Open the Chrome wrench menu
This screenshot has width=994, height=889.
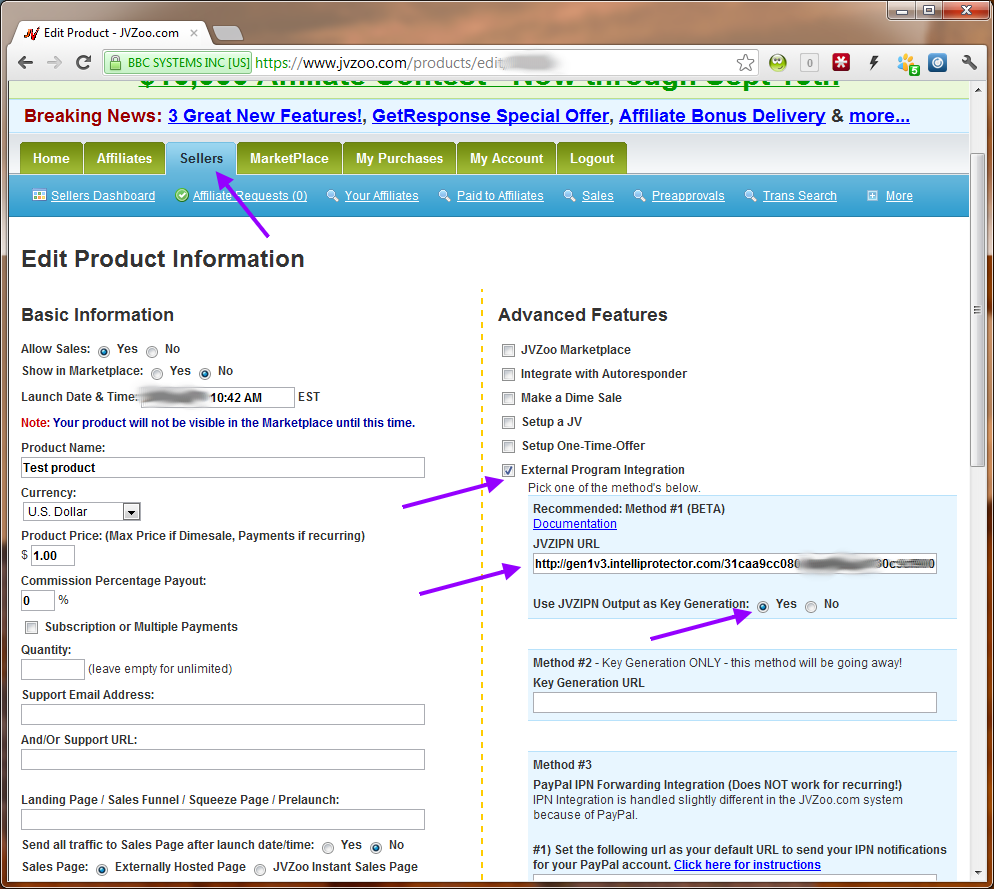(x=969, y=62)
